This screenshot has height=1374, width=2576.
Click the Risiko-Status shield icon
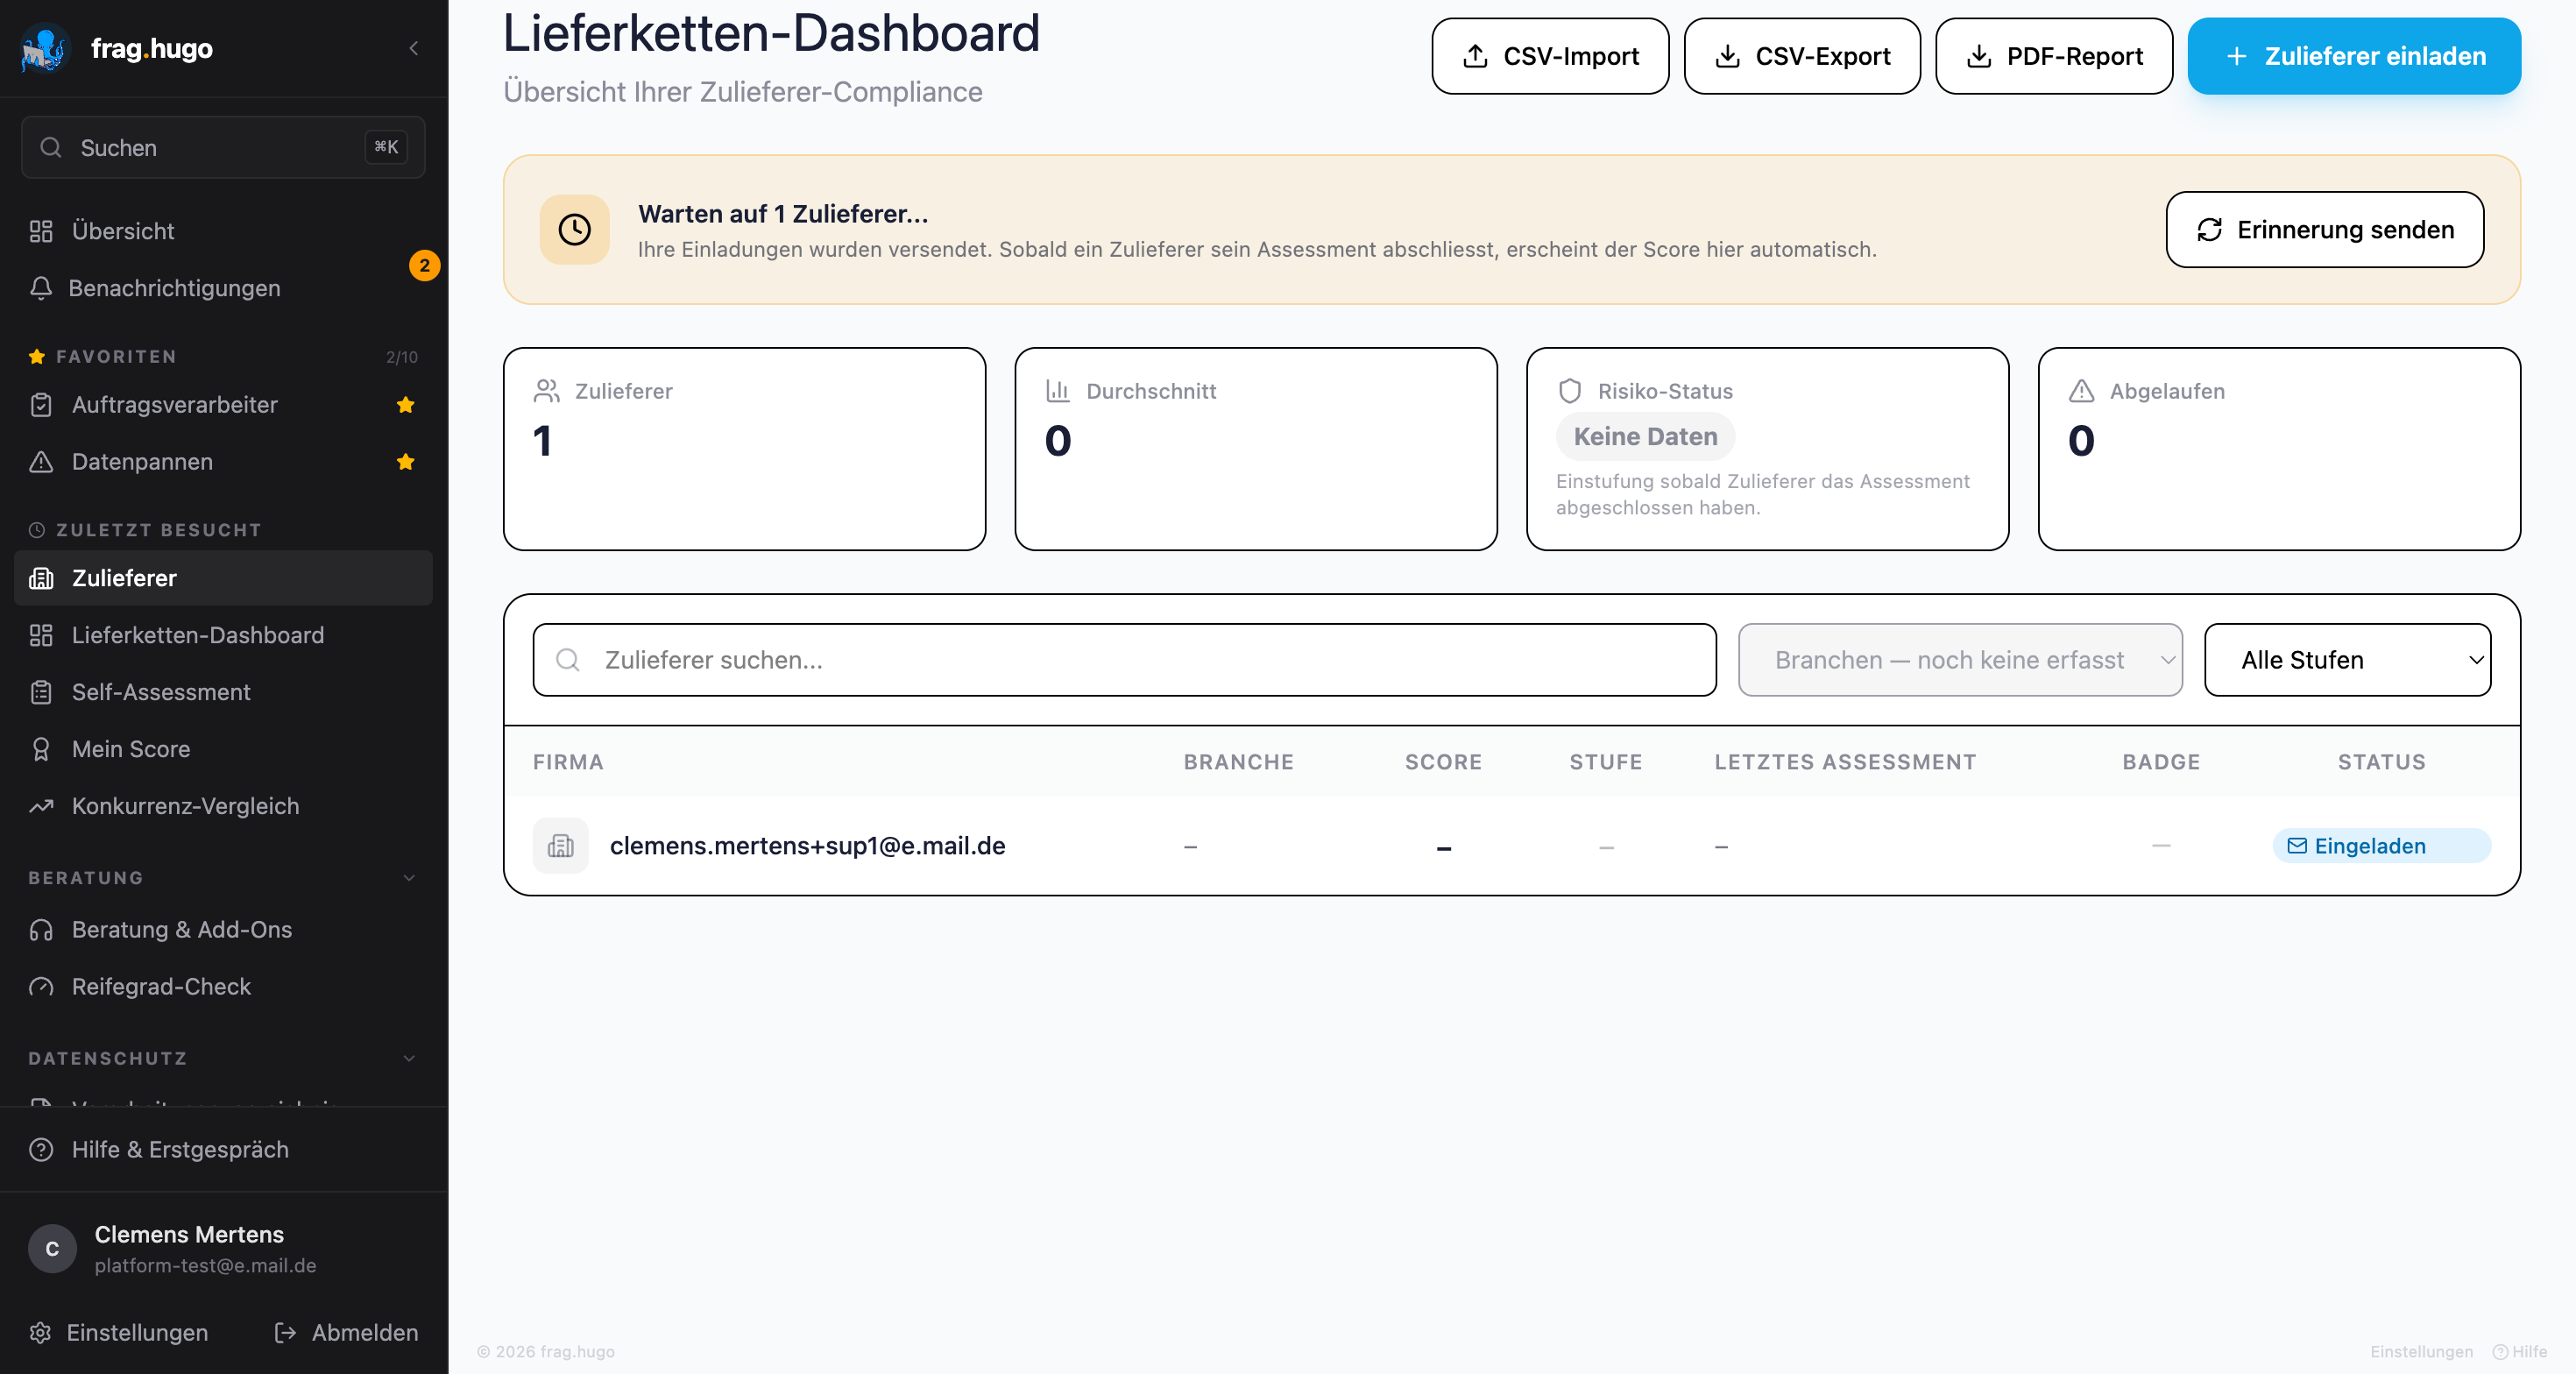(1570, 391)
